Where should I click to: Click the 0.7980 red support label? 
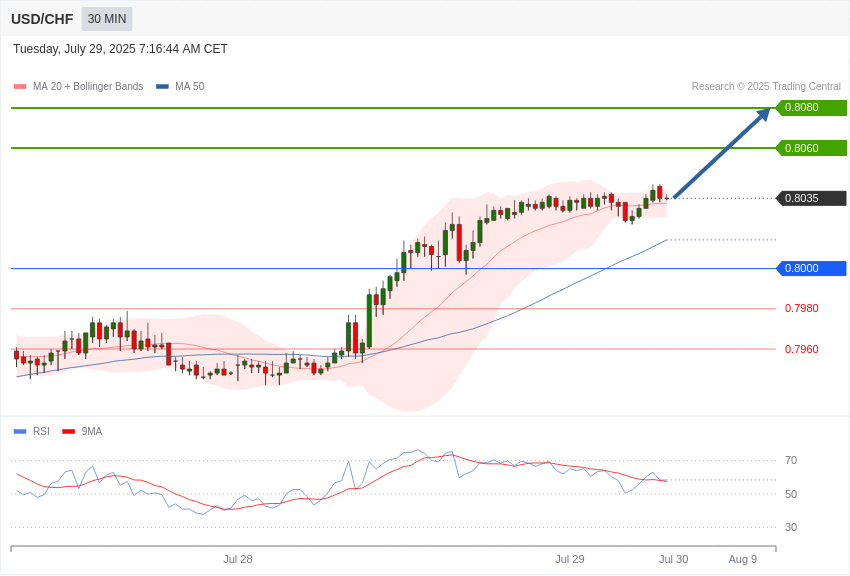(801, 308)
